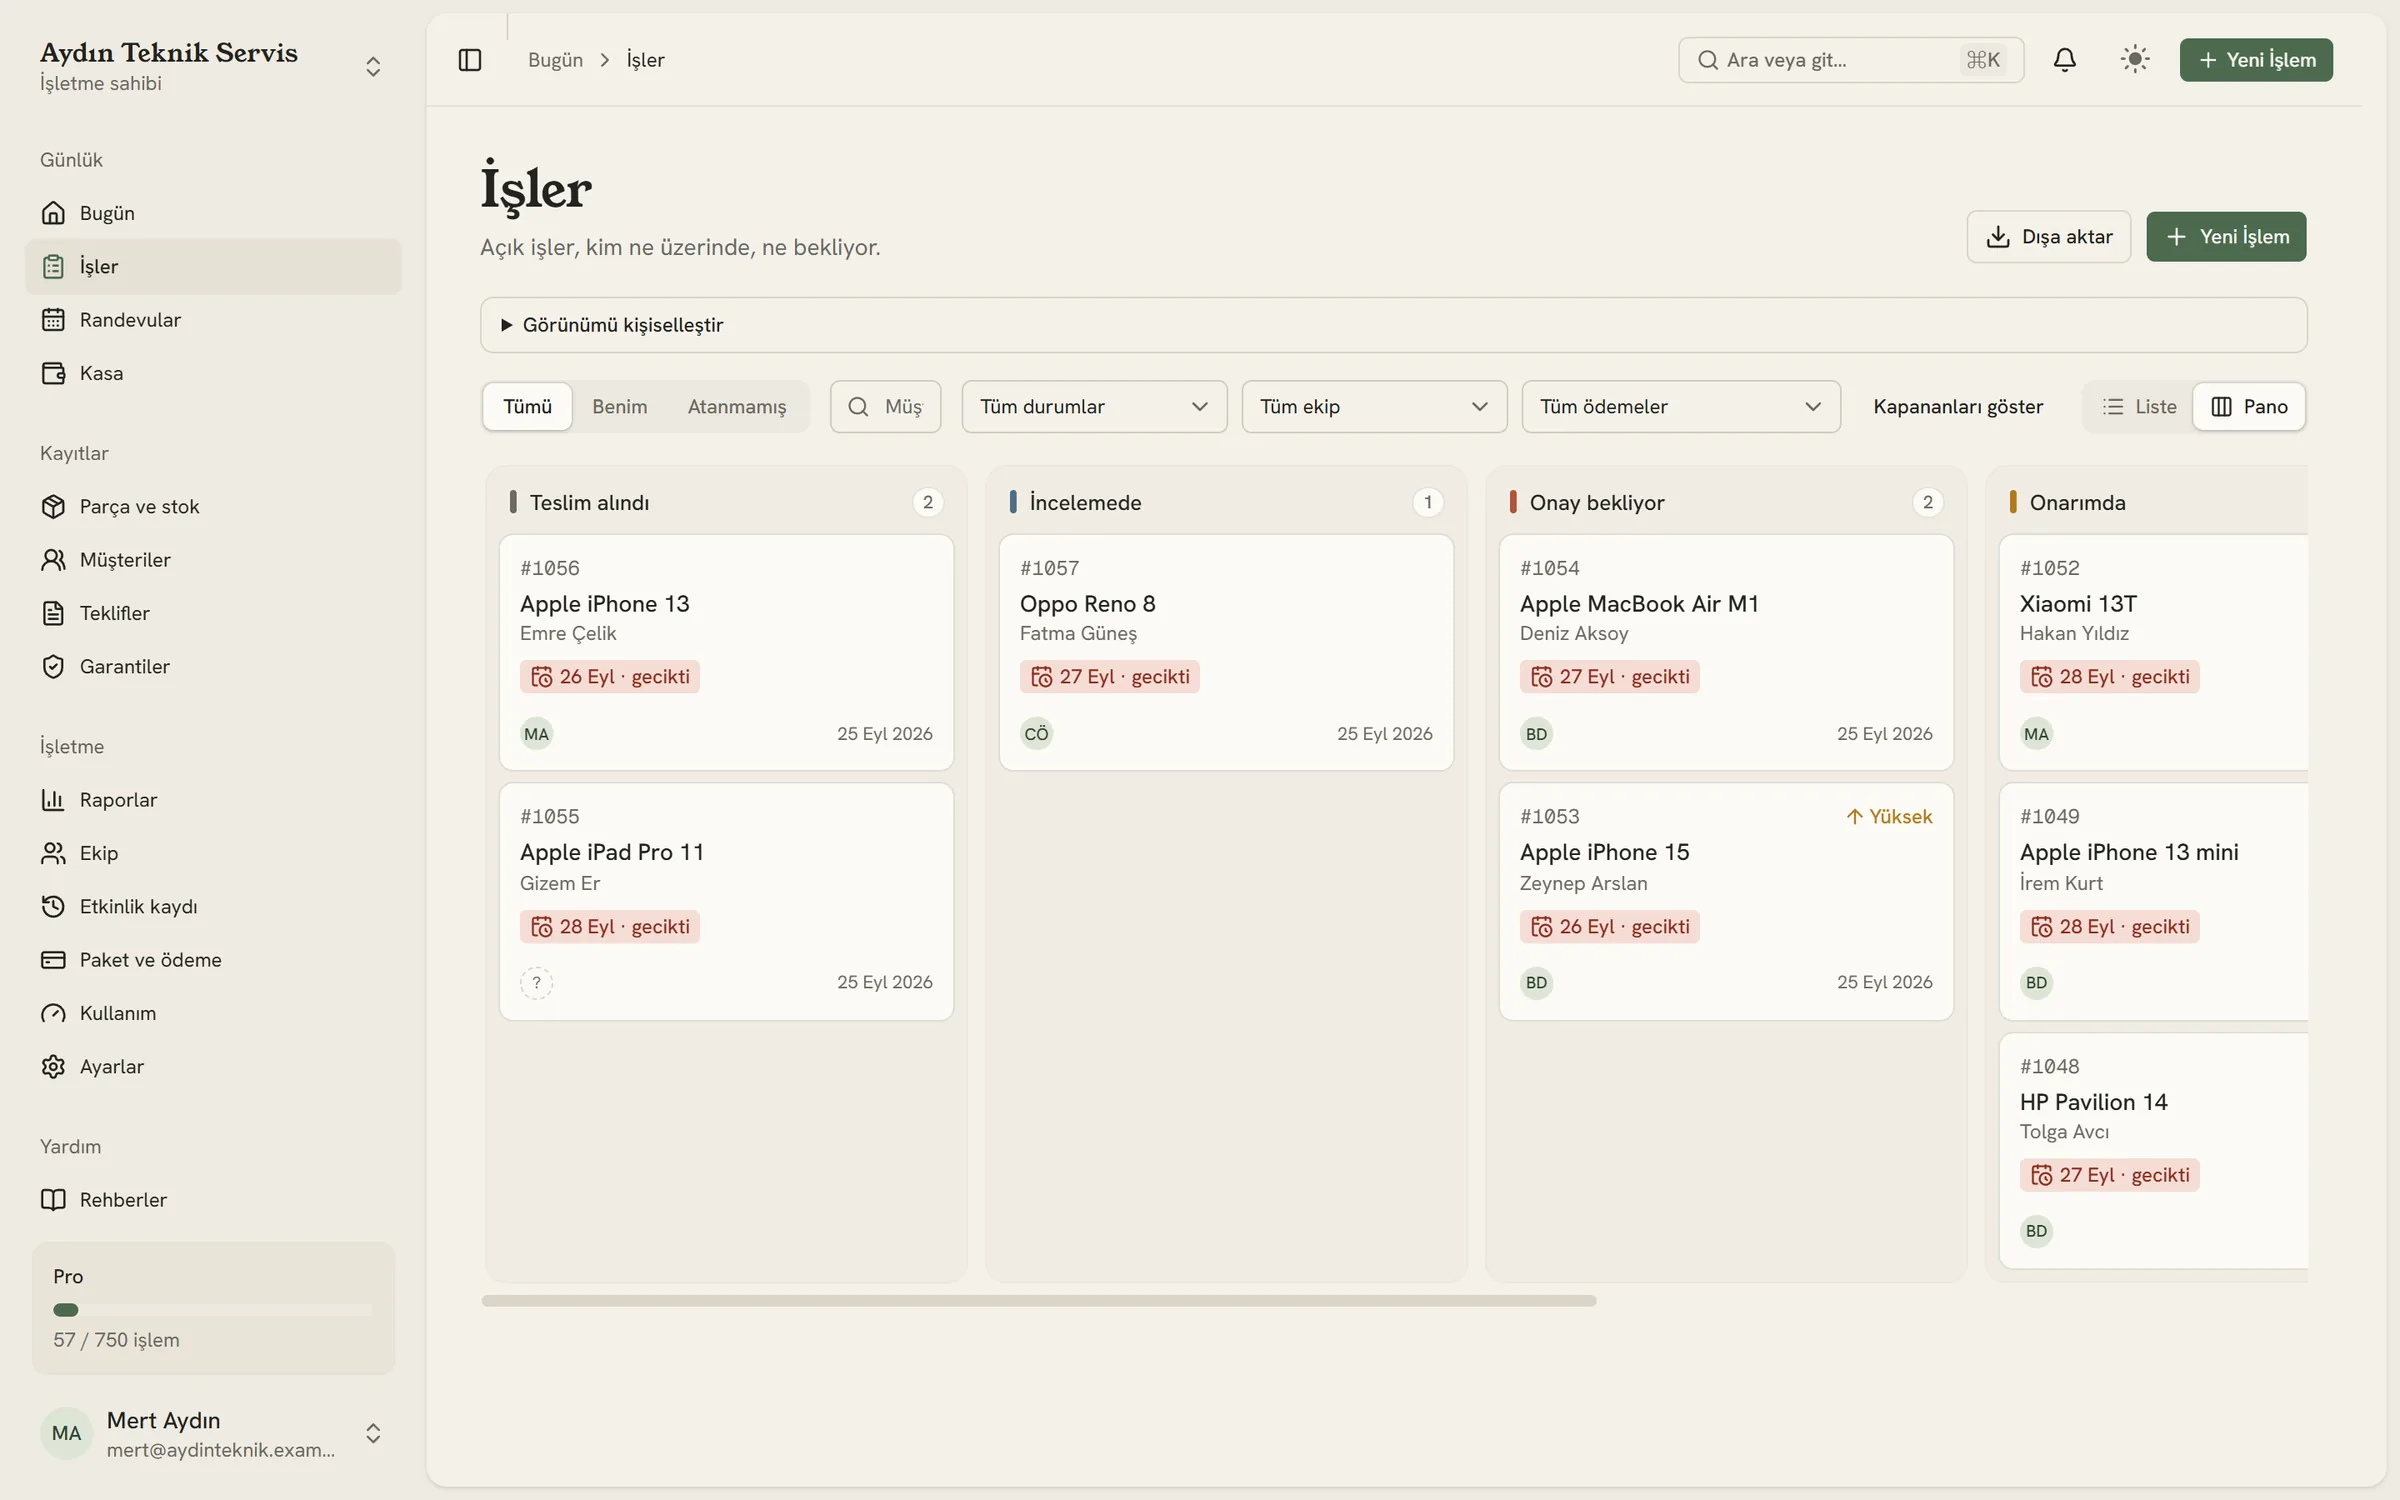2400x1500 pixels.
Task: Open Müşteriler customers page
Action: tap(213, 560)
